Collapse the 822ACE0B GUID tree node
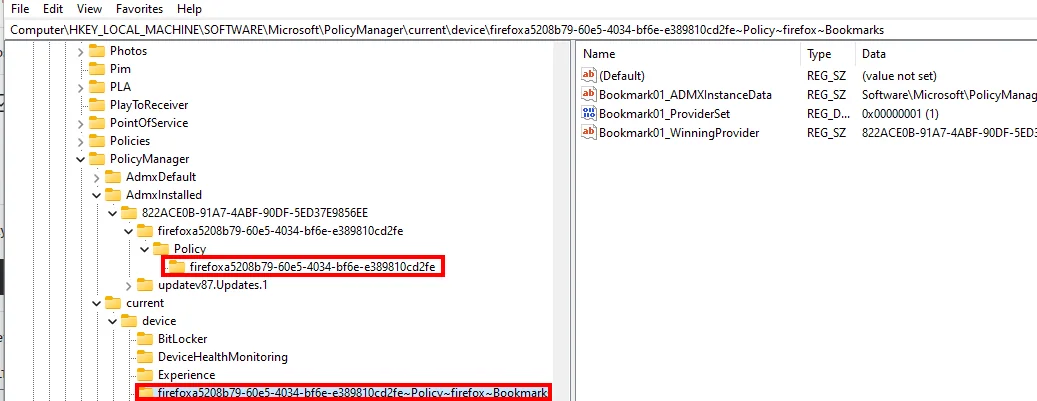 click(113, 213)
